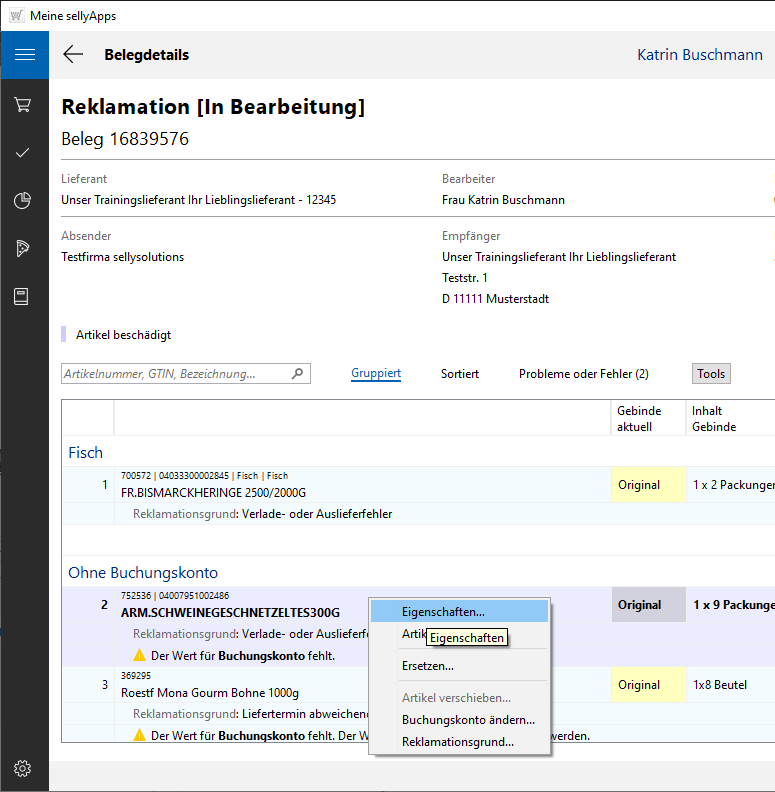Click the pizza slice icon in sidebar
The height and width of the screenshot is (792, 775).
coord(23,249)
